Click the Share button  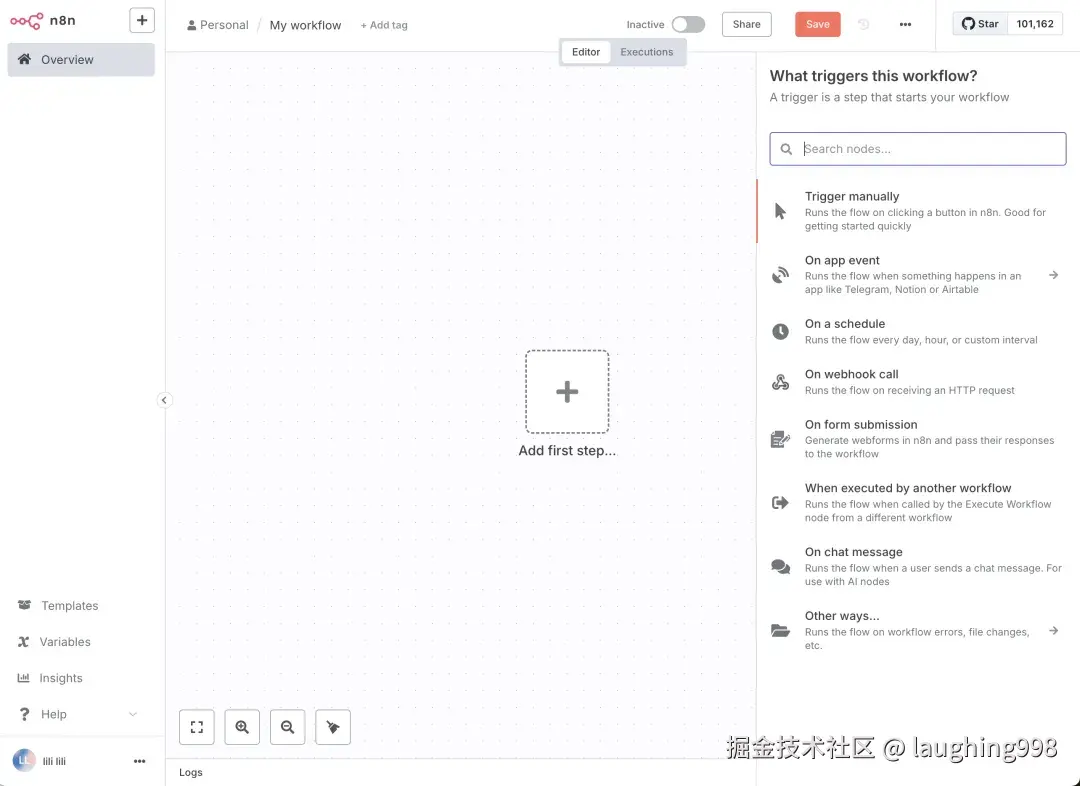pyautogui.click(x=746, y=24)
